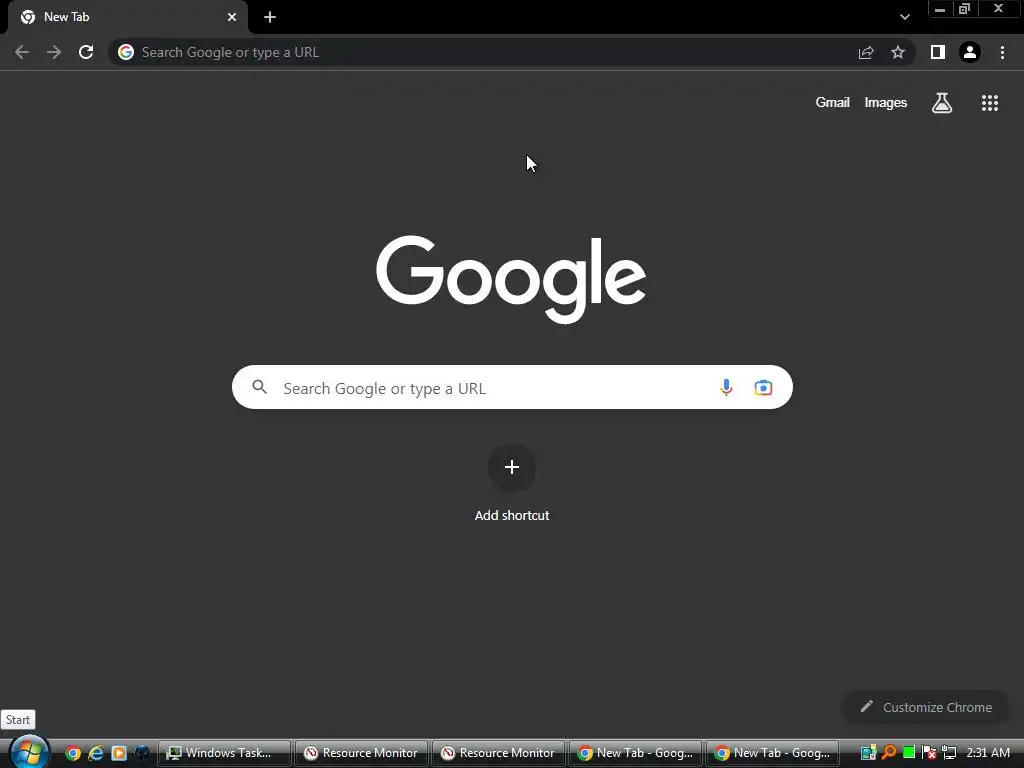This screenshot has width=1024, height=768.
Task: Open the profile avatar menu
Action: click(970, 52)
